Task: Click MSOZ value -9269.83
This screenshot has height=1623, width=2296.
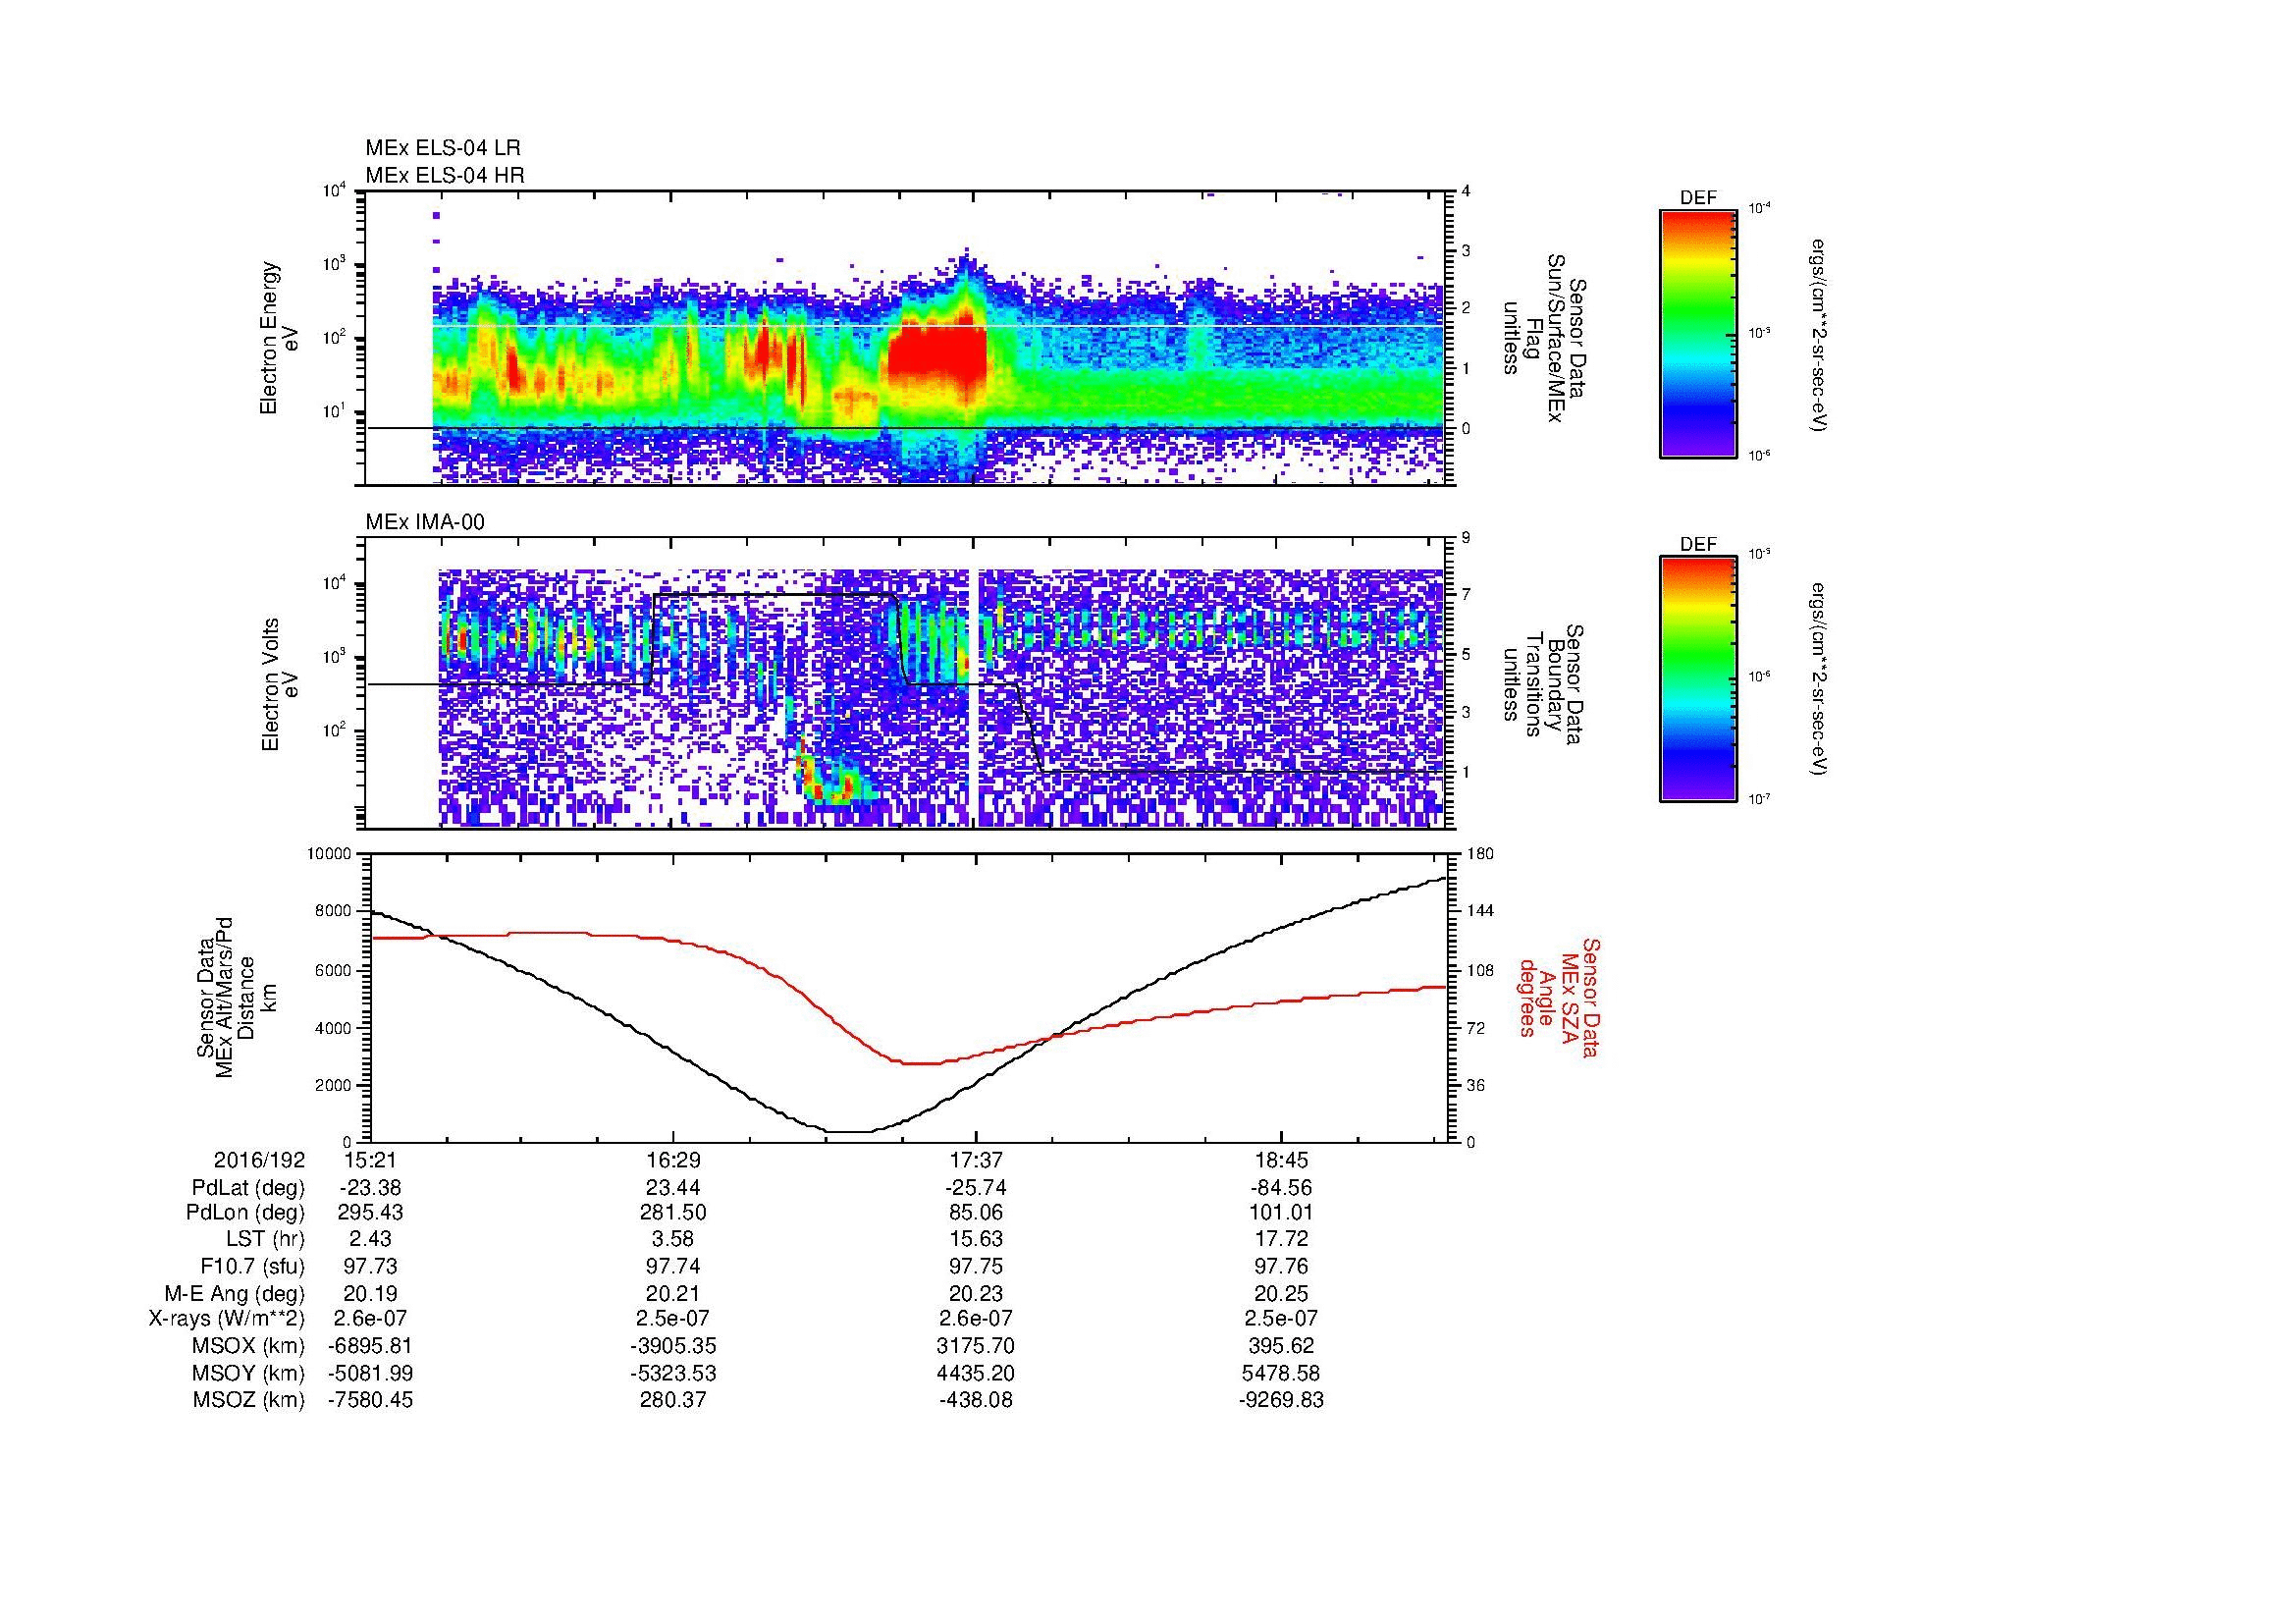Action: coord(1281,1400)
